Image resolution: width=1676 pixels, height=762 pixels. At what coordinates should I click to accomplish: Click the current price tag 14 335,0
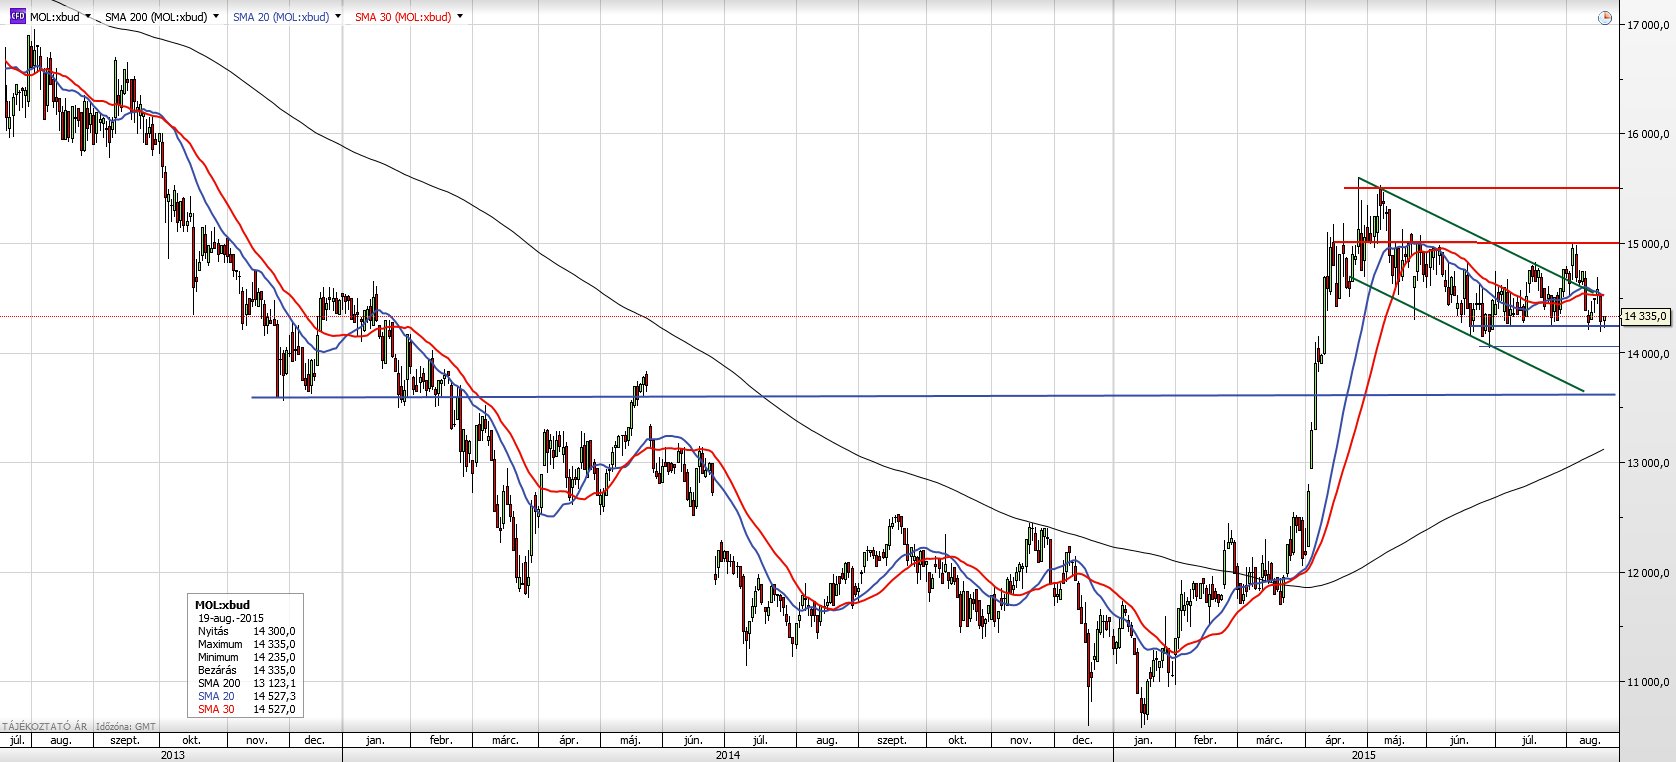tap(1645, 316)
